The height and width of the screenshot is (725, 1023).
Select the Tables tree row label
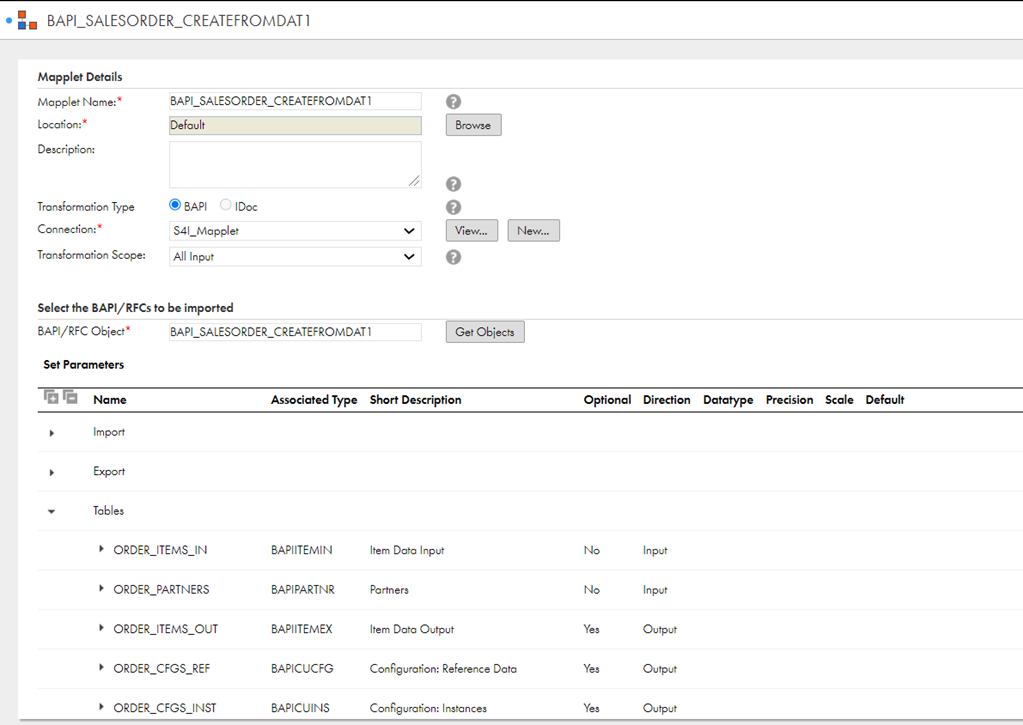[108, 511]
